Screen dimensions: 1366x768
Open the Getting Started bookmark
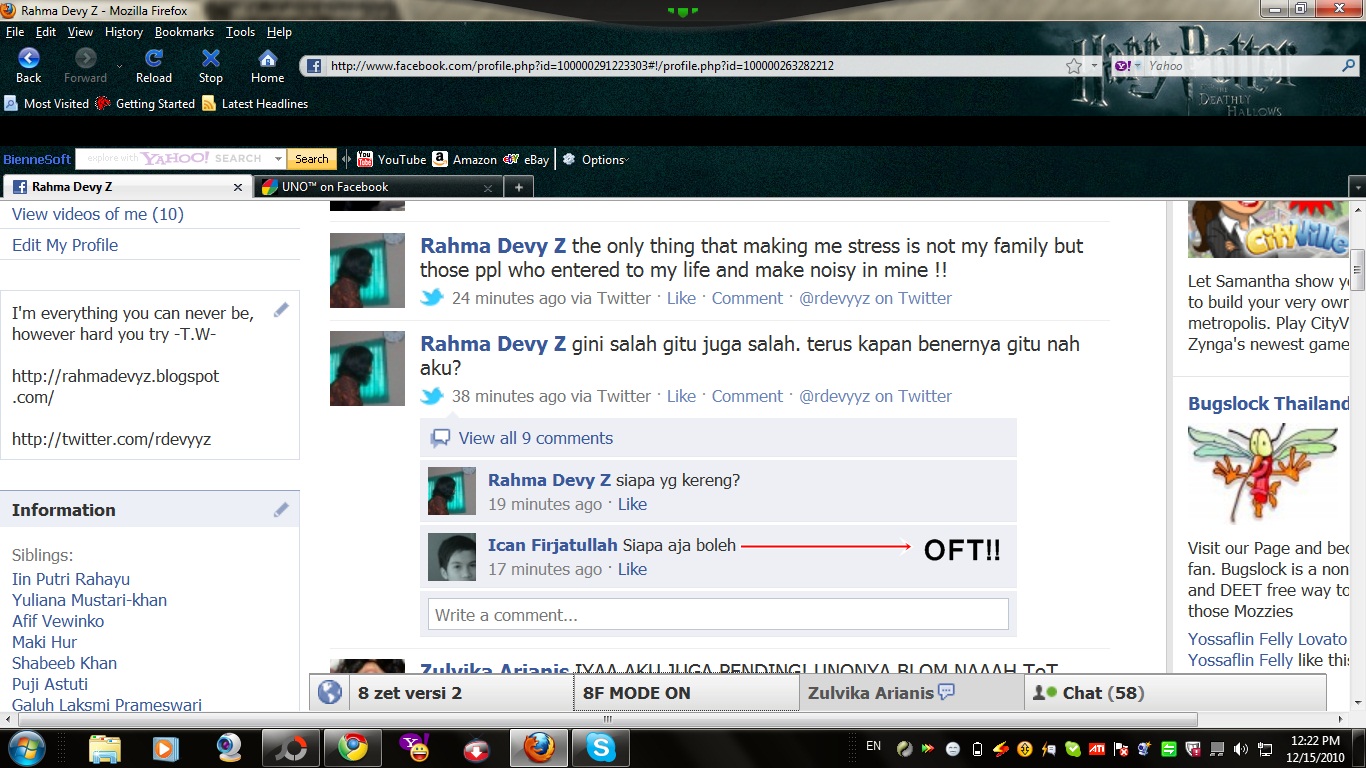click(145, 103)
